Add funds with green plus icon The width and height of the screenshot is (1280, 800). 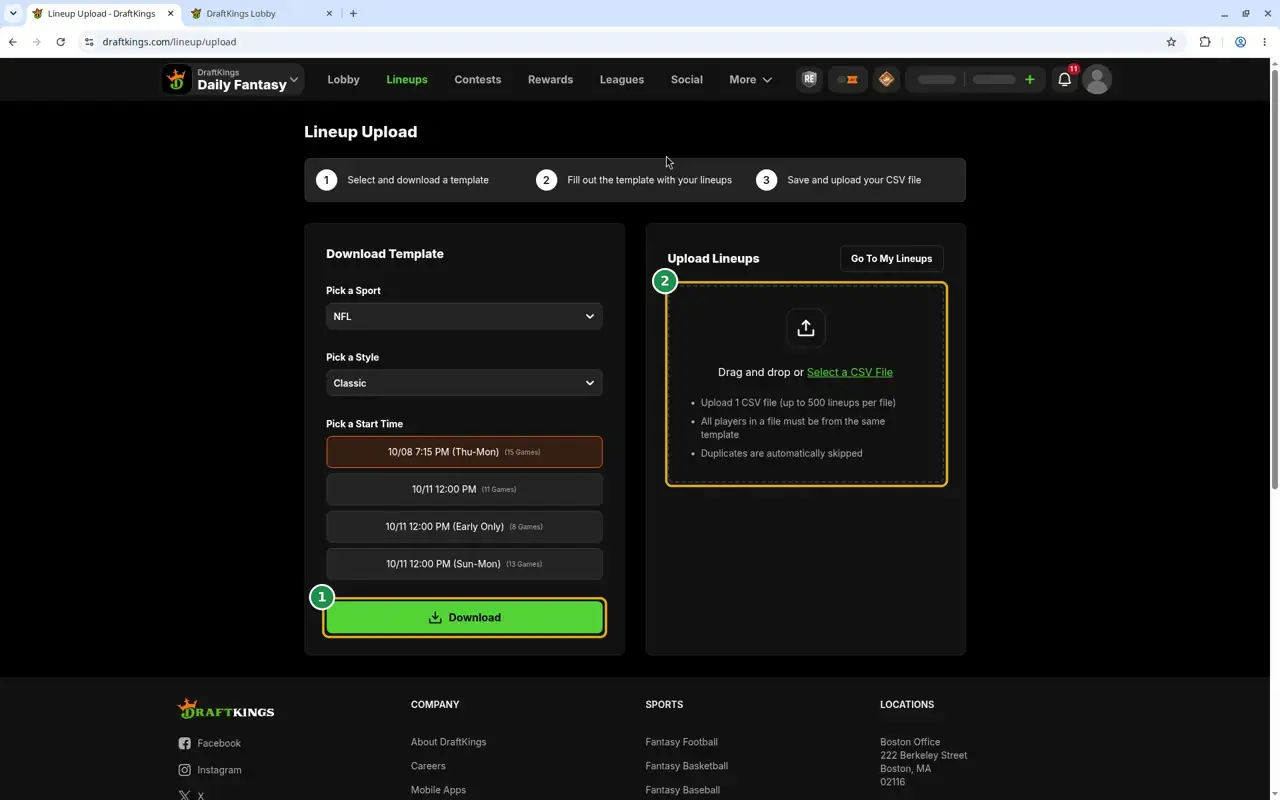tap(1029, 80)
